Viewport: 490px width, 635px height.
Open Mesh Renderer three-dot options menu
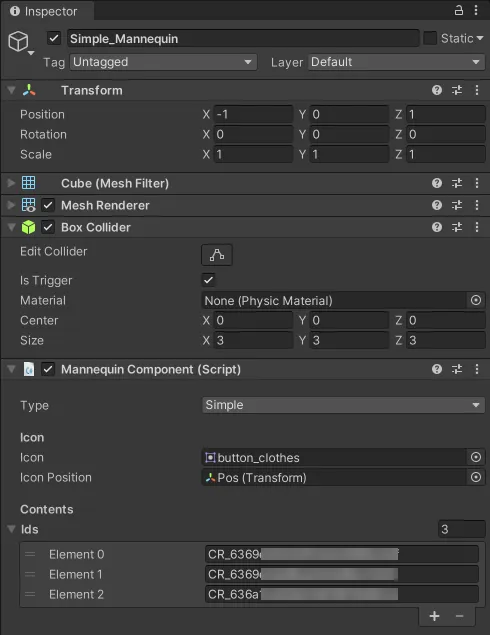[x=477, y=205]
